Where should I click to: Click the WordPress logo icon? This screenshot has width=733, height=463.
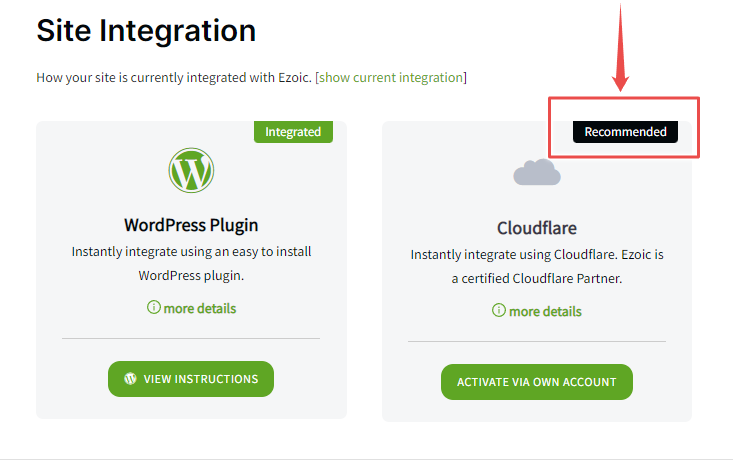191,170
